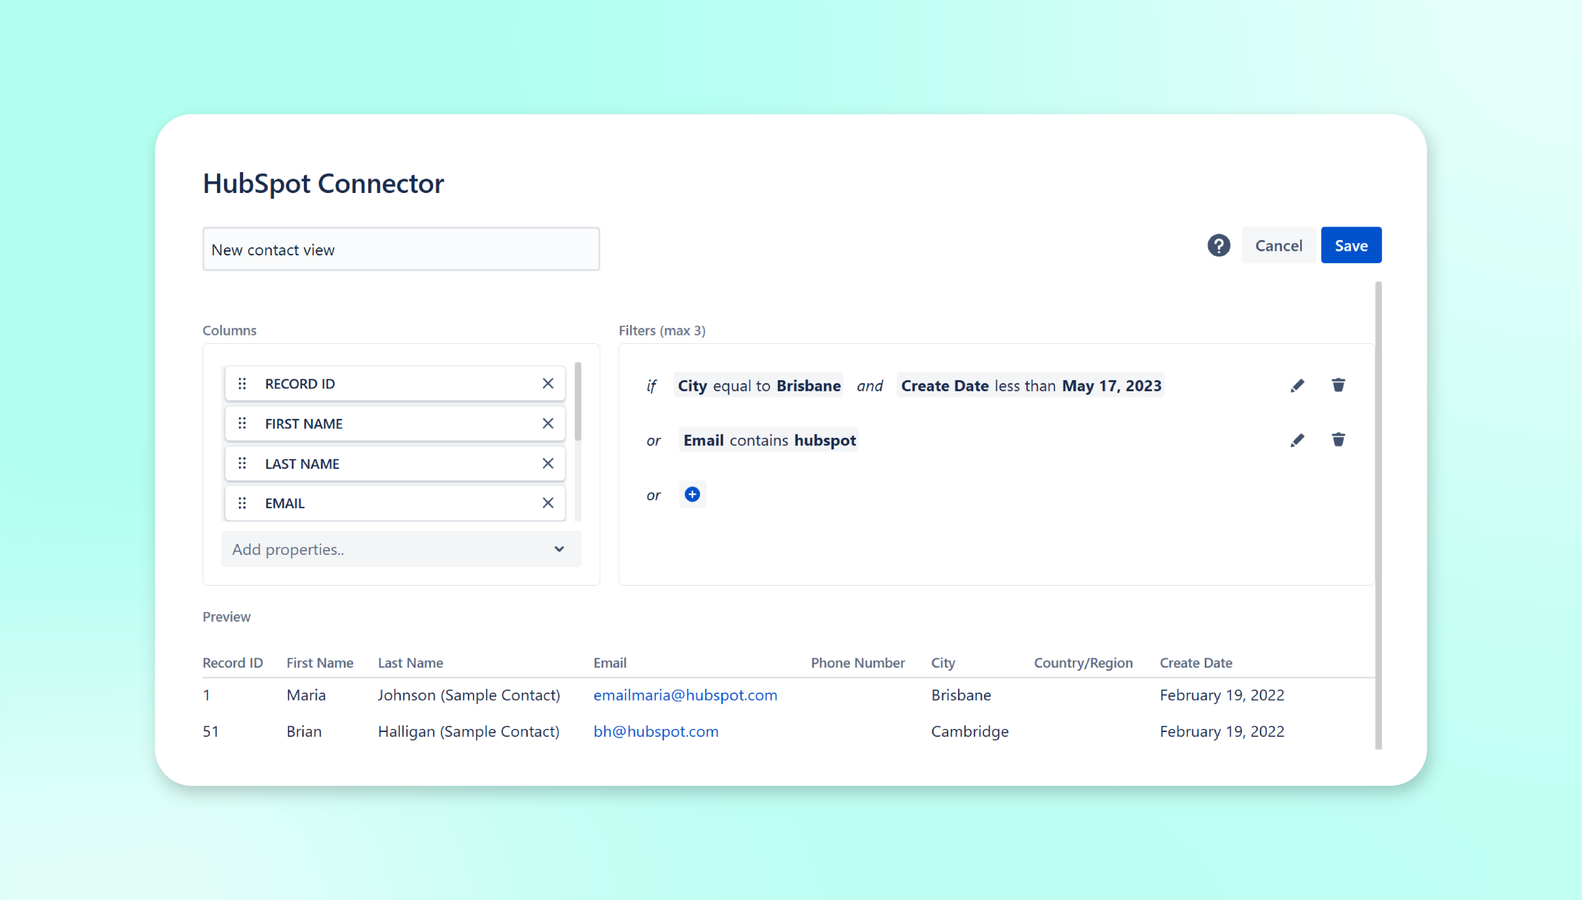1582x900 pixels.
Task: Edit the City equal to Brisbane filter
Action: [1297, 386]
